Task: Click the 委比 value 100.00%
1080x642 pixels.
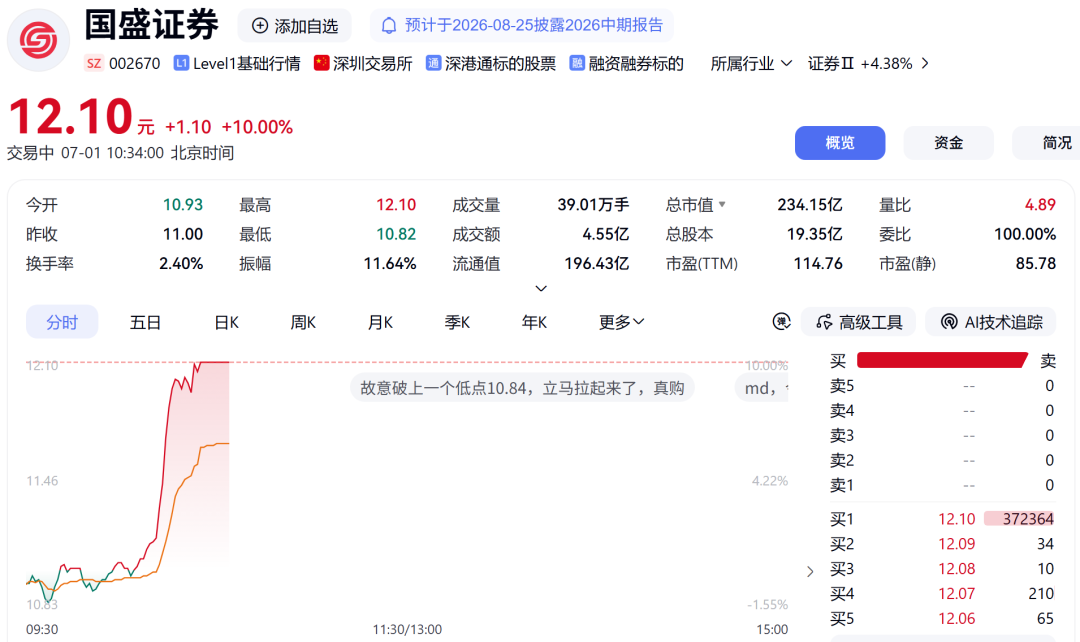Action: tap(1024, 234)
